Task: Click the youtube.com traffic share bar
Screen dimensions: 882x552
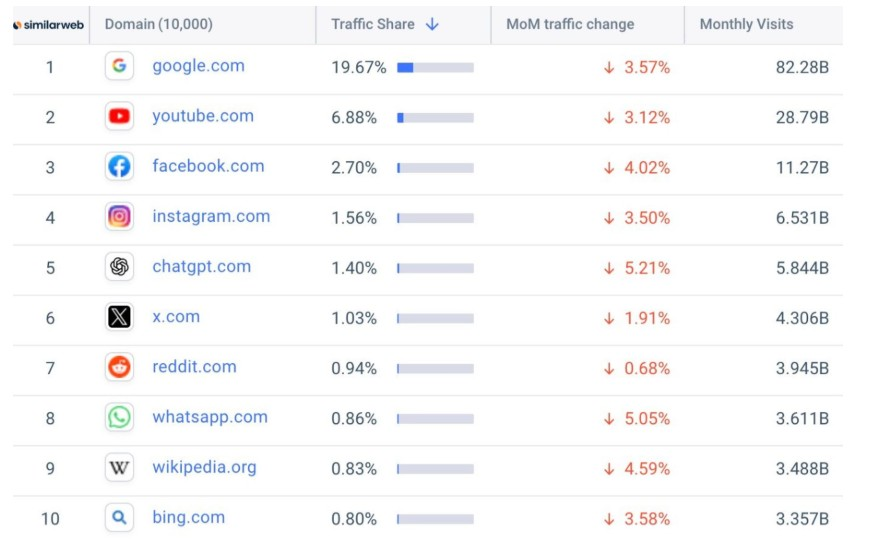Action: point(435,117)
